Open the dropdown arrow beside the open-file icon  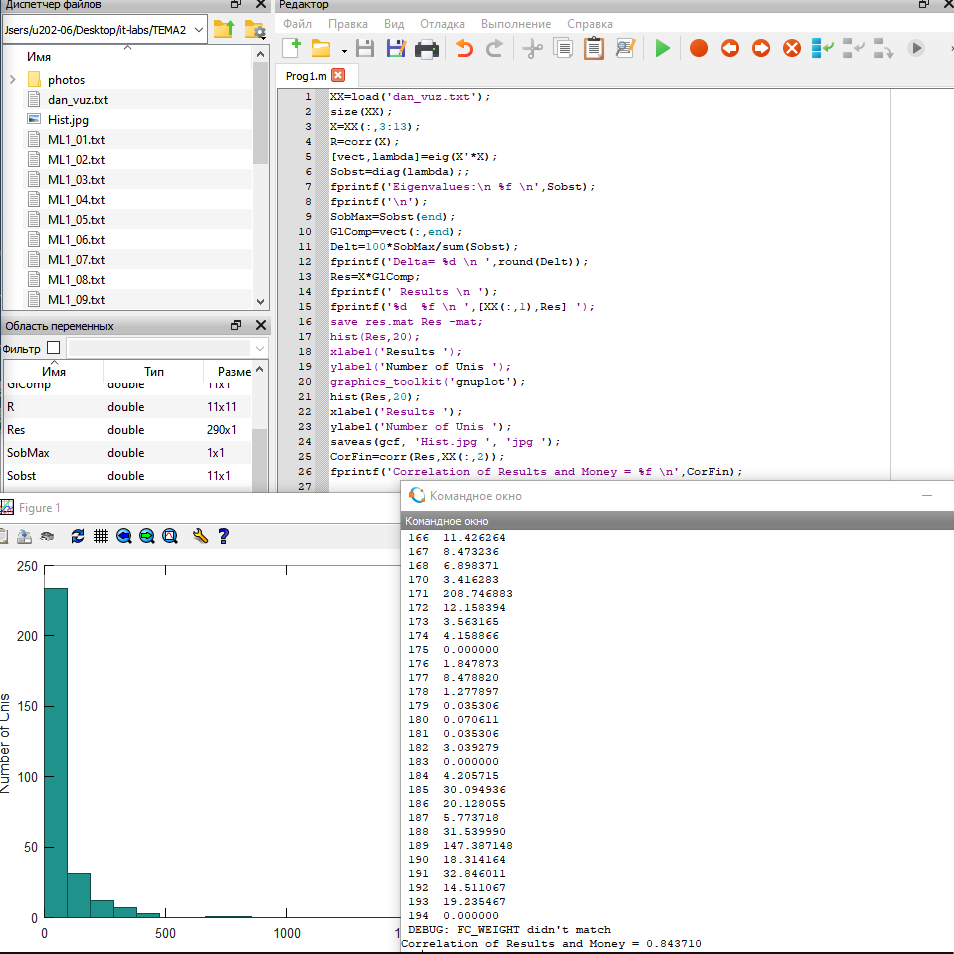tap(344, 49)
